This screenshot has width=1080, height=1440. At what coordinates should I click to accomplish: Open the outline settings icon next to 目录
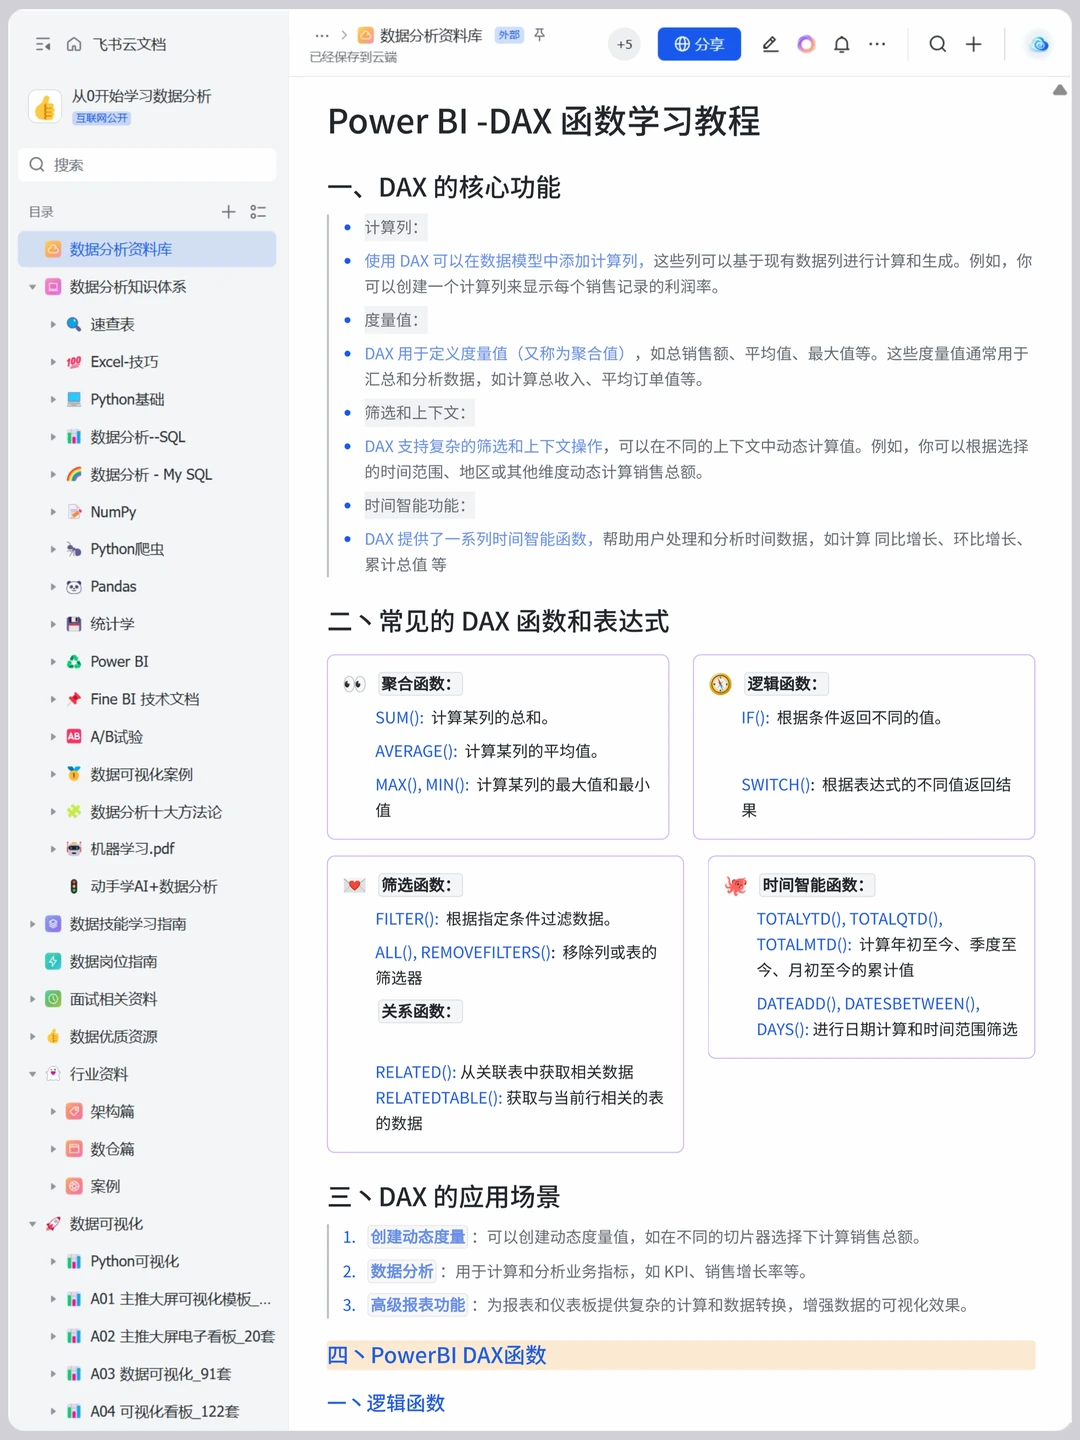(257, 211)
